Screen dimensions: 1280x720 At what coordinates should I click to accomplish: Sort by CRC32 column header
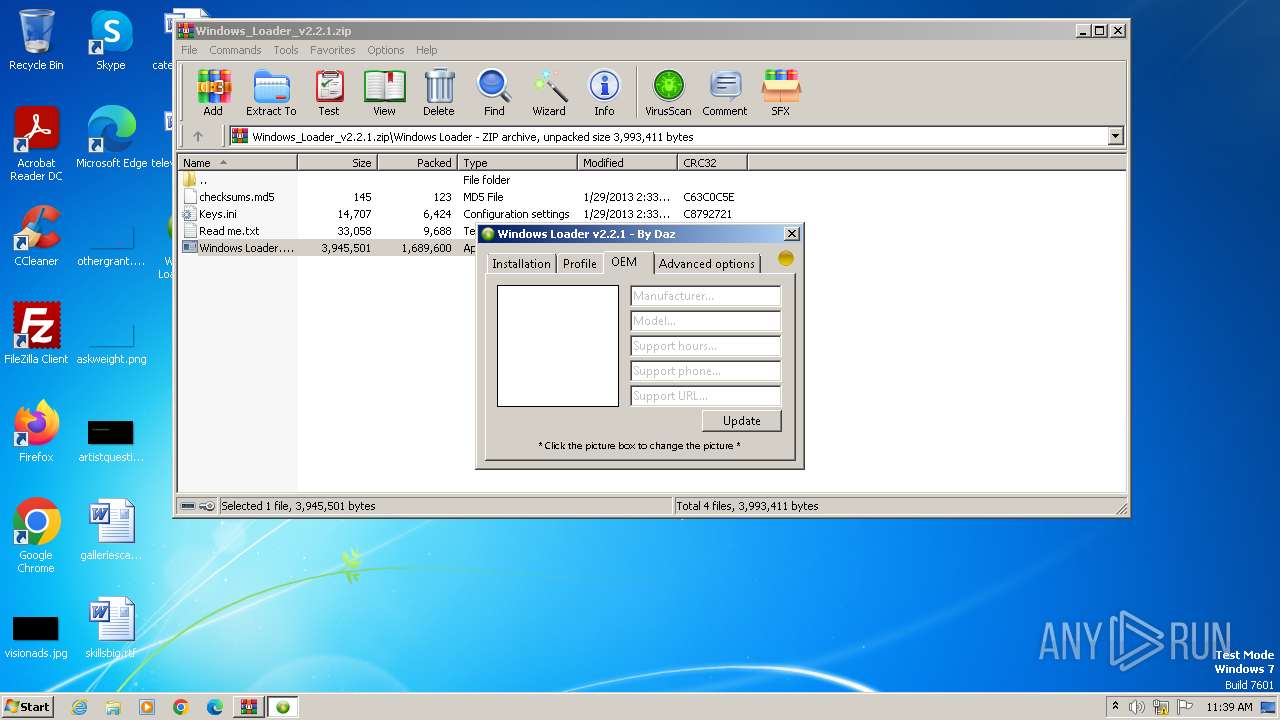[712, 162]
